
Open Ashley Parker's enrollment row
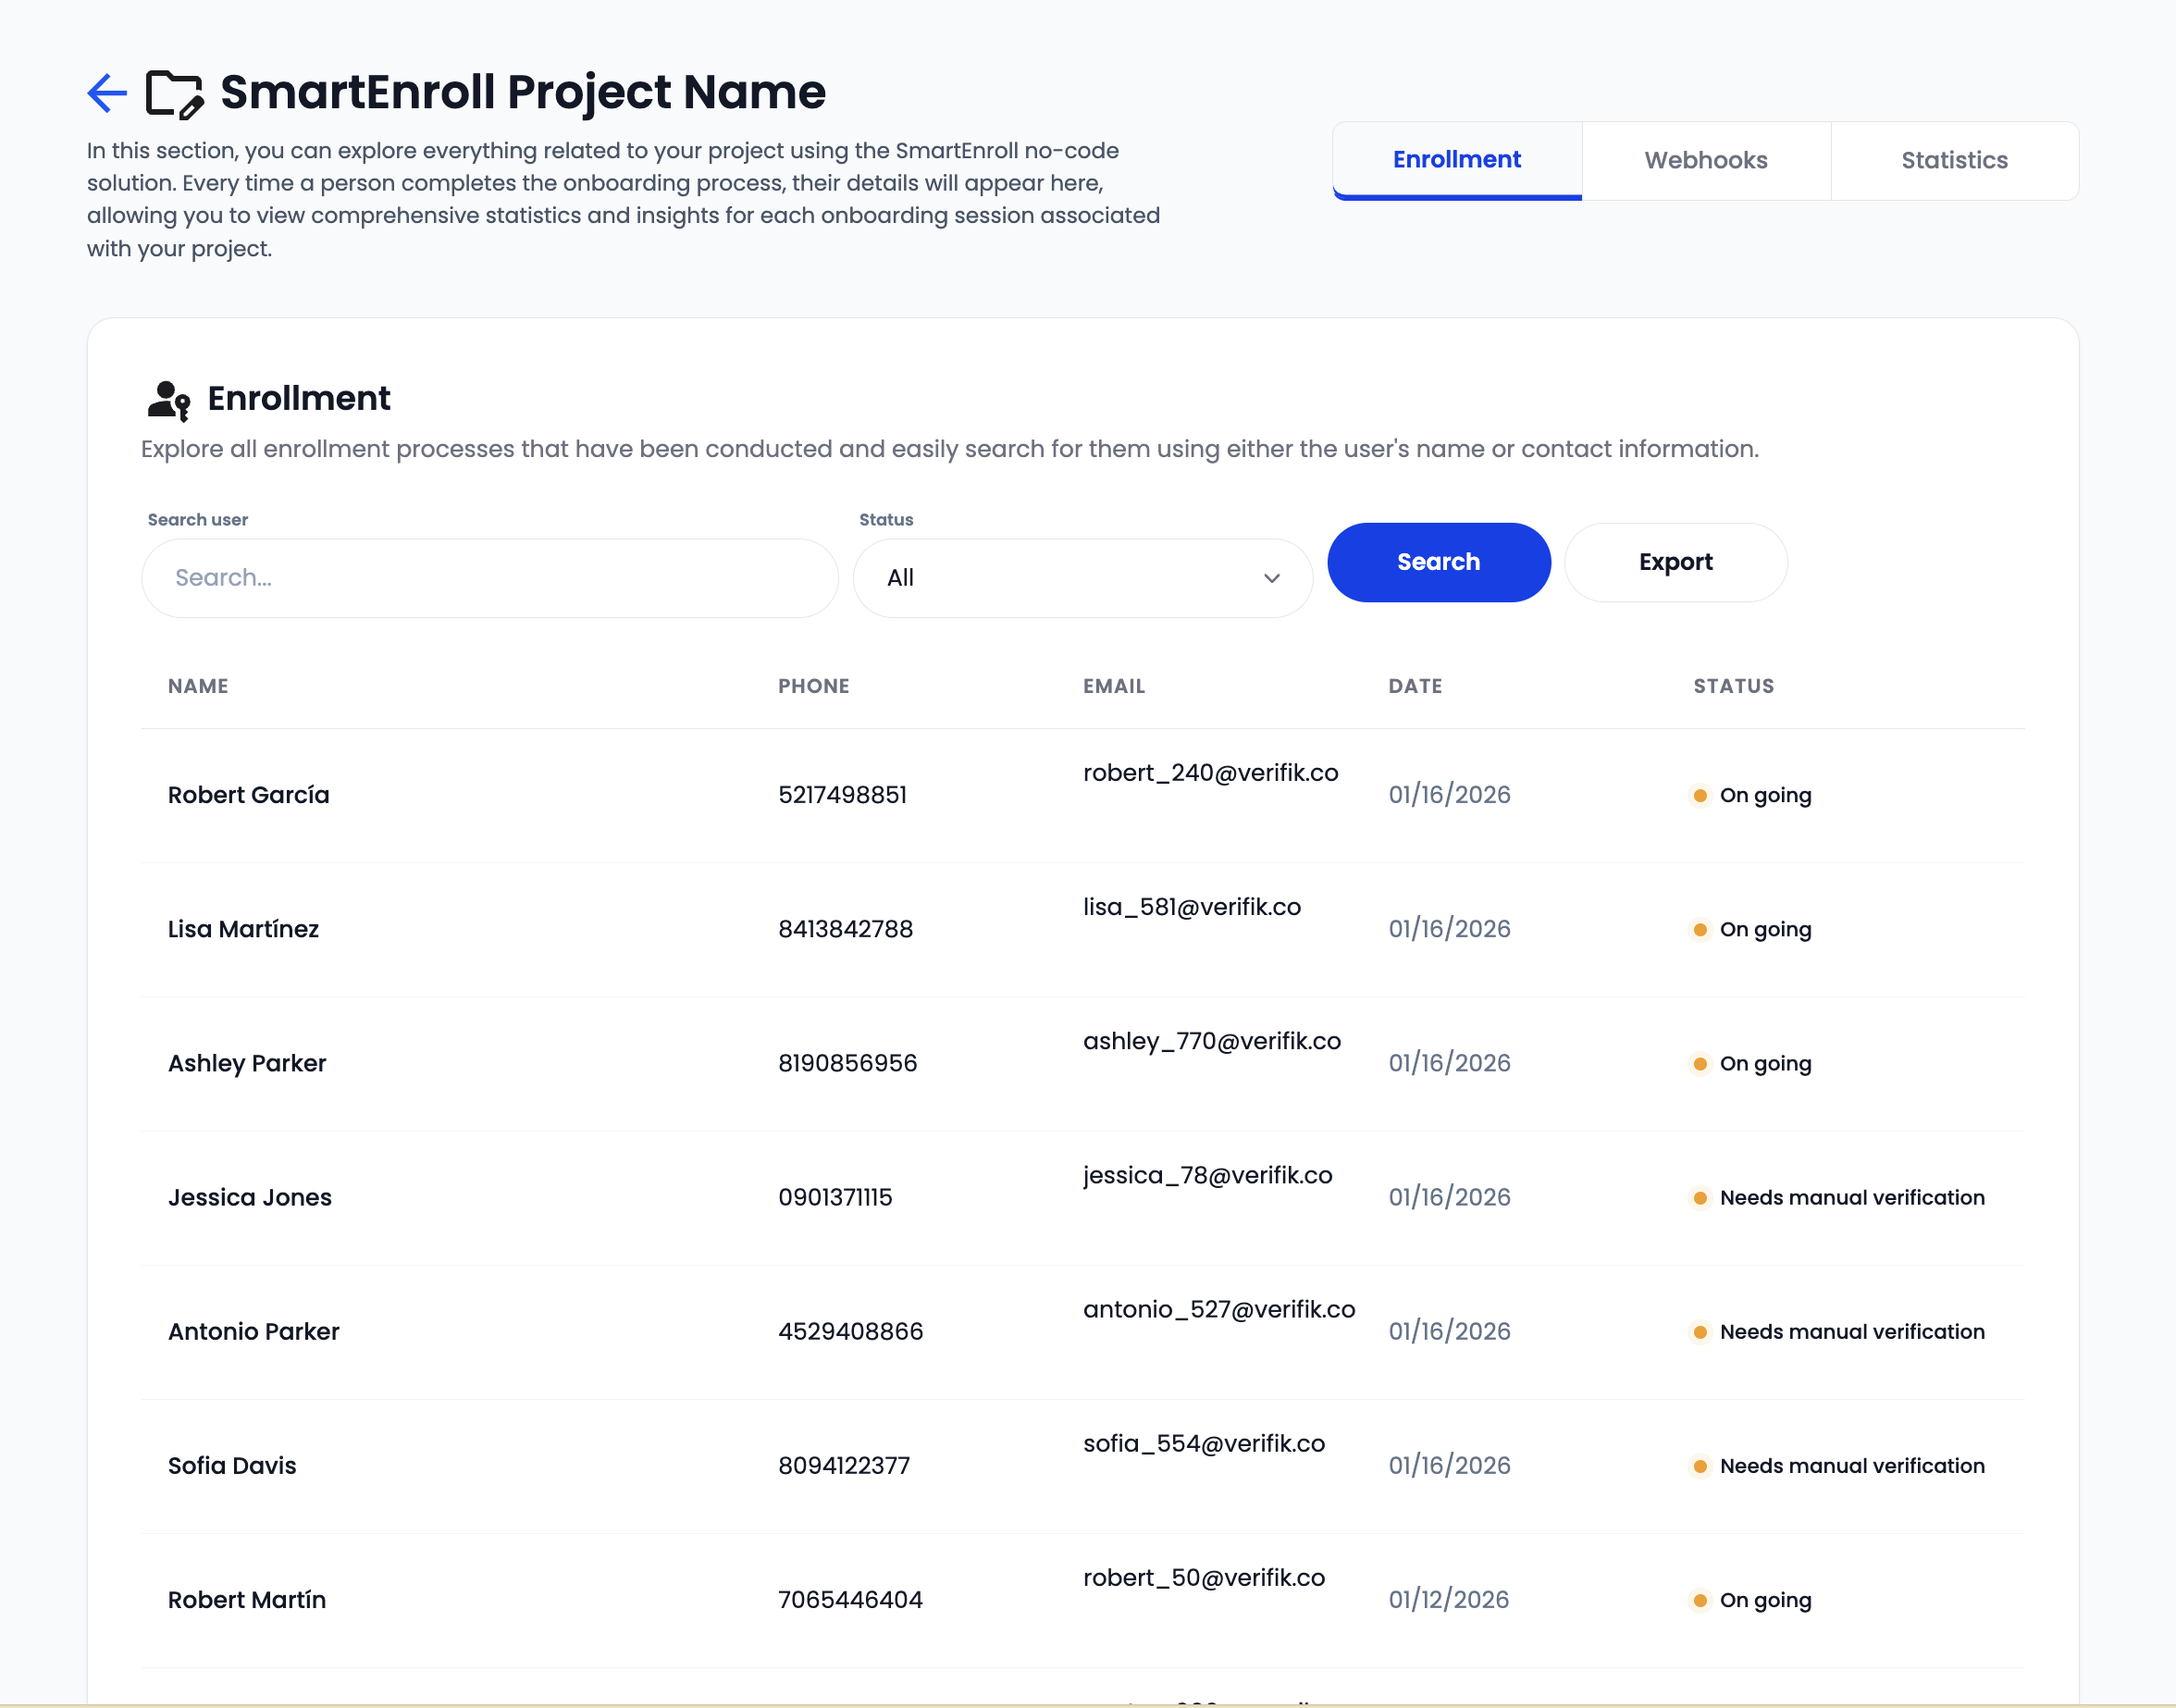point(247,1063)
